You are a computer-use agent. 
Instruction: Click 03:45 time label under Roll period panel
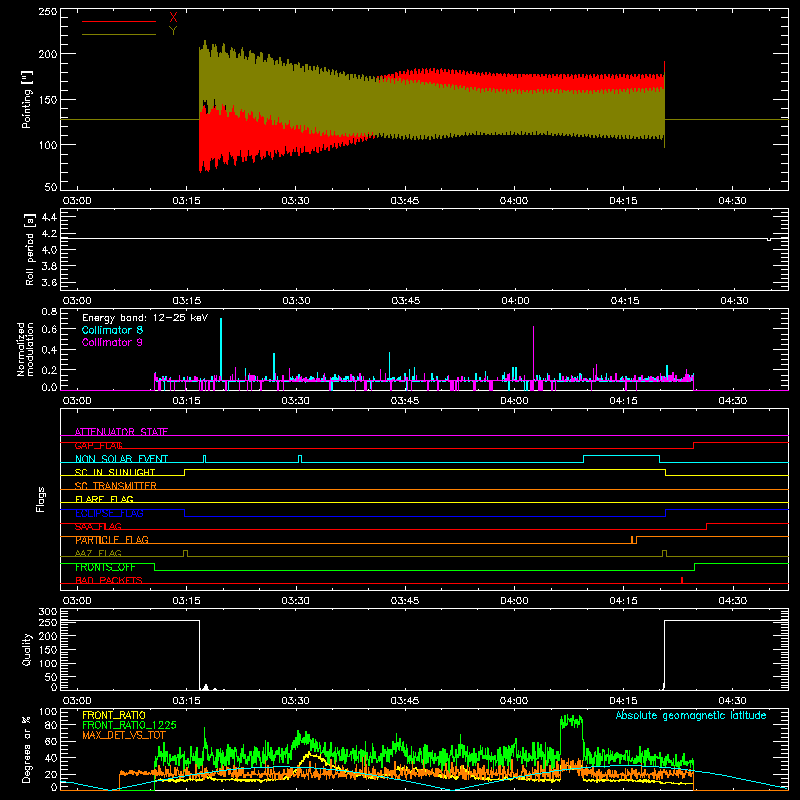[406, 301]
